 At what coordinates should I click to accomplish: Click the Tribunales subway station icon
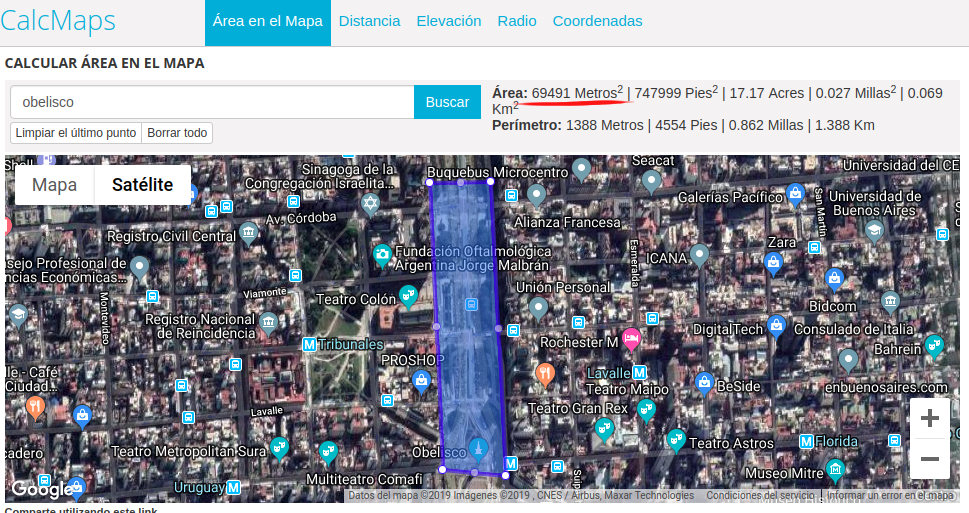pyautogui.click(x=309, y=344)
